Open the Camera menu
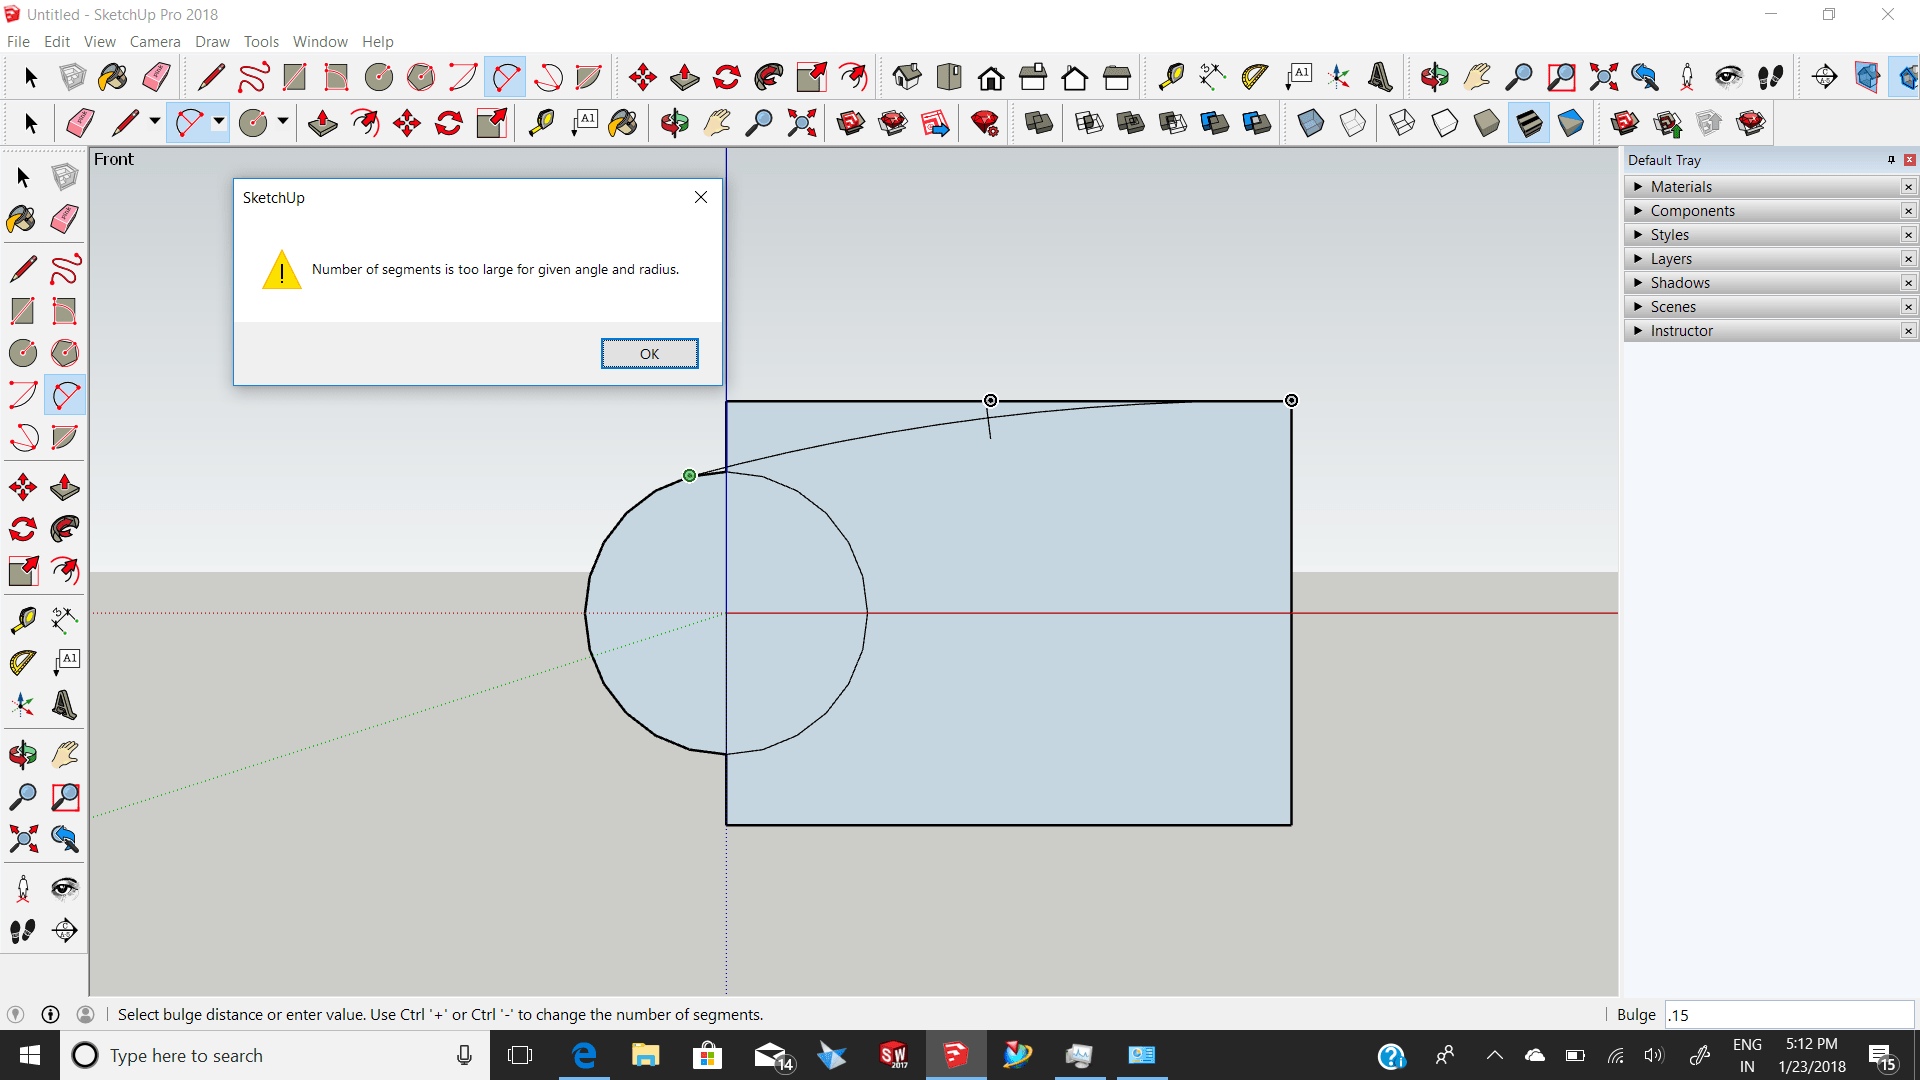This screenshot has width=1920, height=1080. click(x=154, y=41)
